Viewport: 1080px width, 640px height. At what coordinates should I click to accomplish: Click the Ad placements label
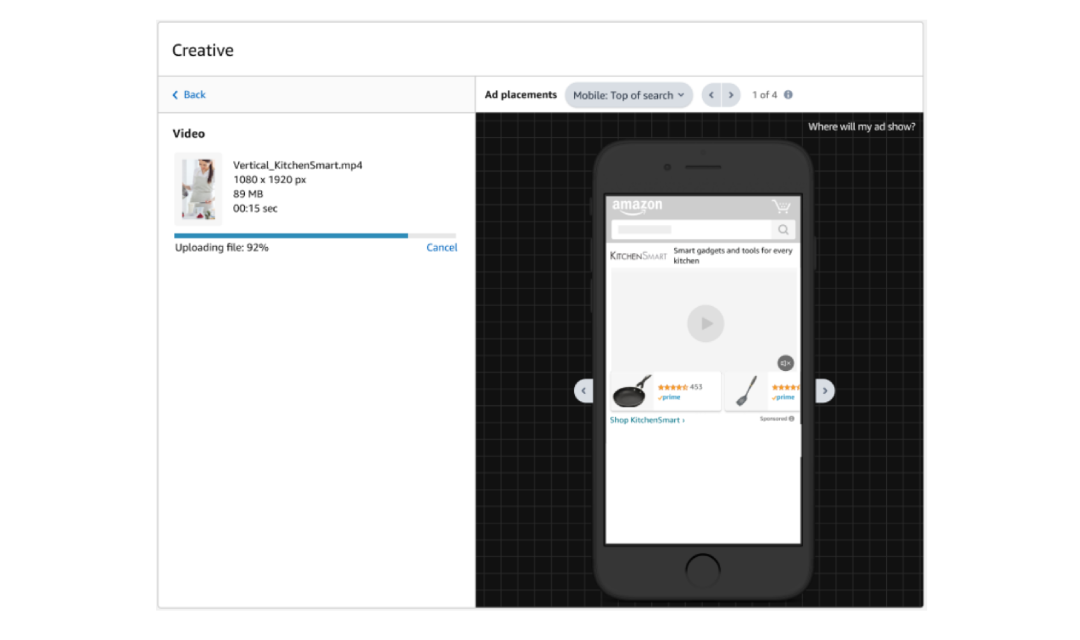(521, 95)
